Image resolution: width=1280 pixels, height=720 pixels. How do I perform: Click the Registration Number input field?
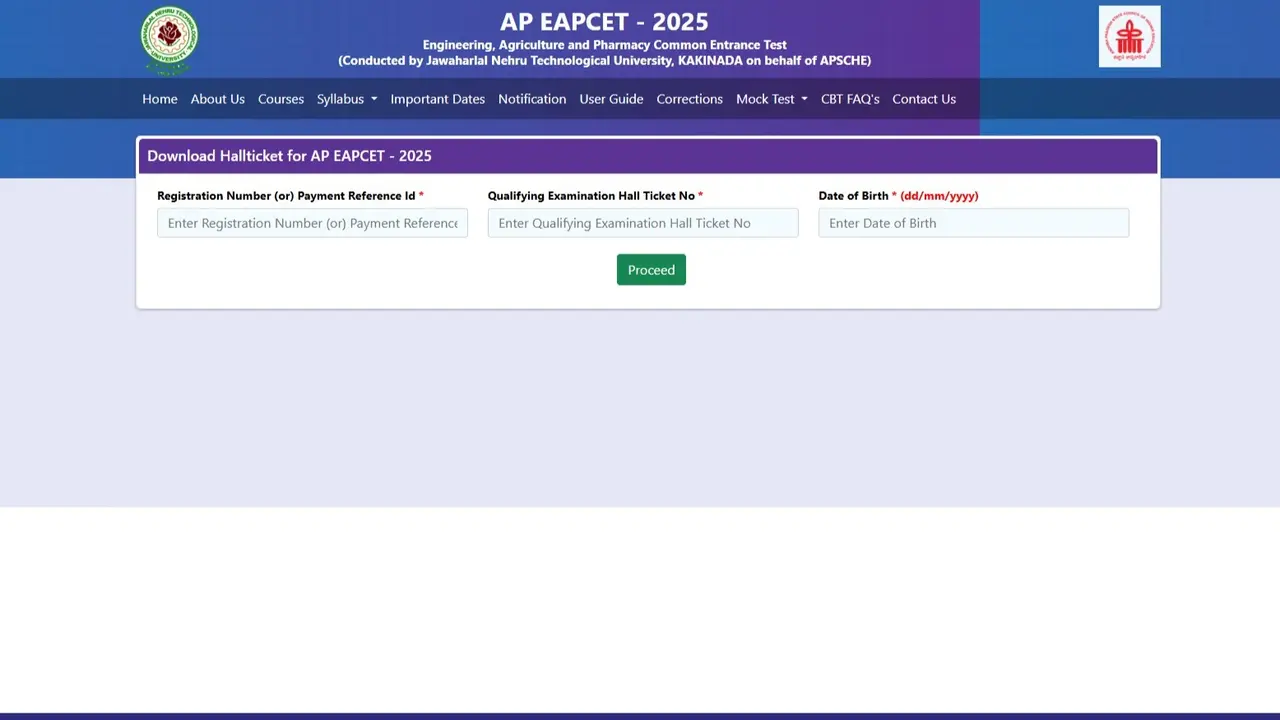point(311,222)
